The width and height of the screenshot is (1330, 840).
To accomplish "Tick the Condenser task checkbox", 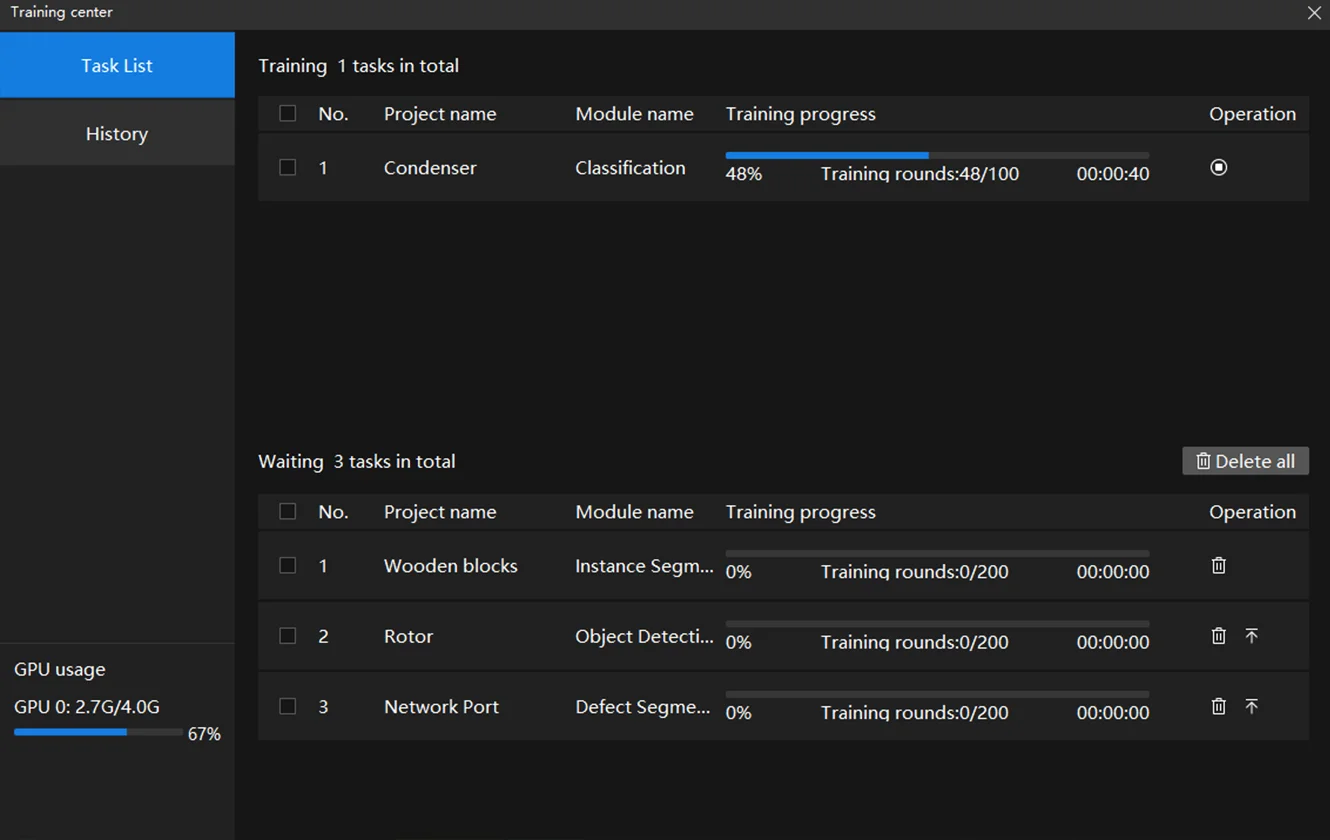I will pos(287,167).
